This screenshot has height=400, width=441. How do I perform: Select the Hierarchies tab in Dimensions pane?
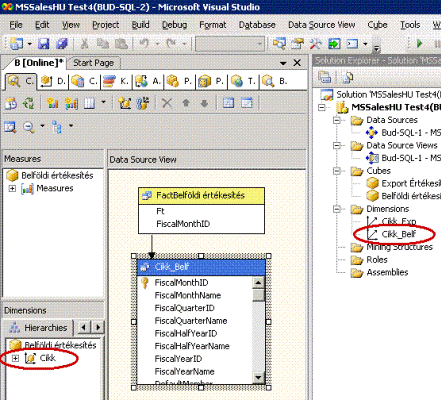pyautogui.click(x=39, y=328)
